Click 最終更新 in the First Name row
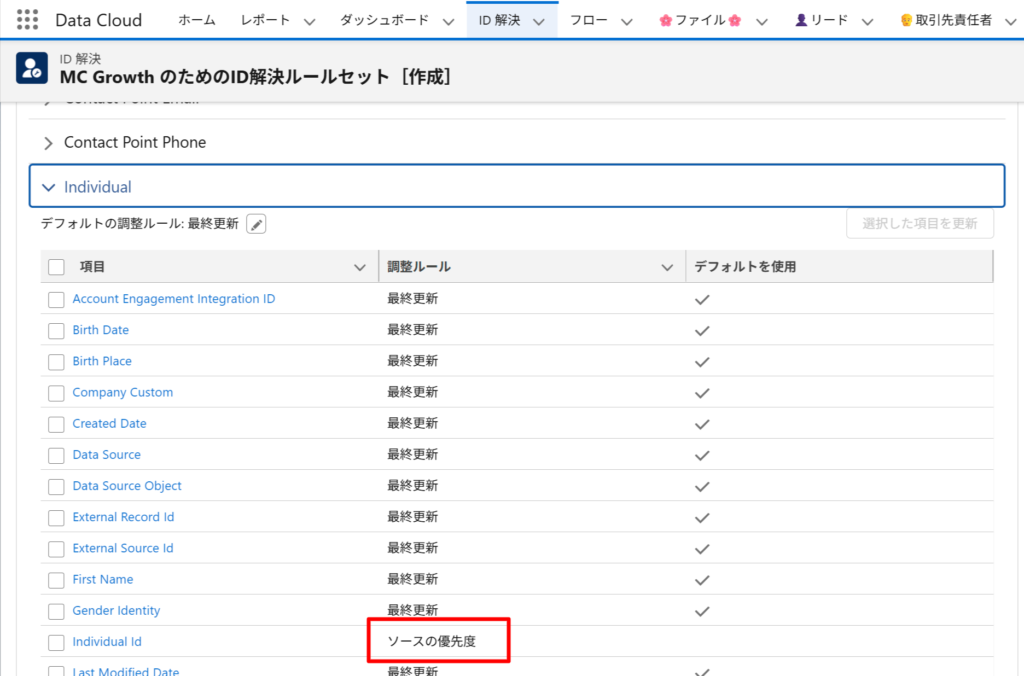The width and height of the screenshot is (1024, 676). coord(413,579)
